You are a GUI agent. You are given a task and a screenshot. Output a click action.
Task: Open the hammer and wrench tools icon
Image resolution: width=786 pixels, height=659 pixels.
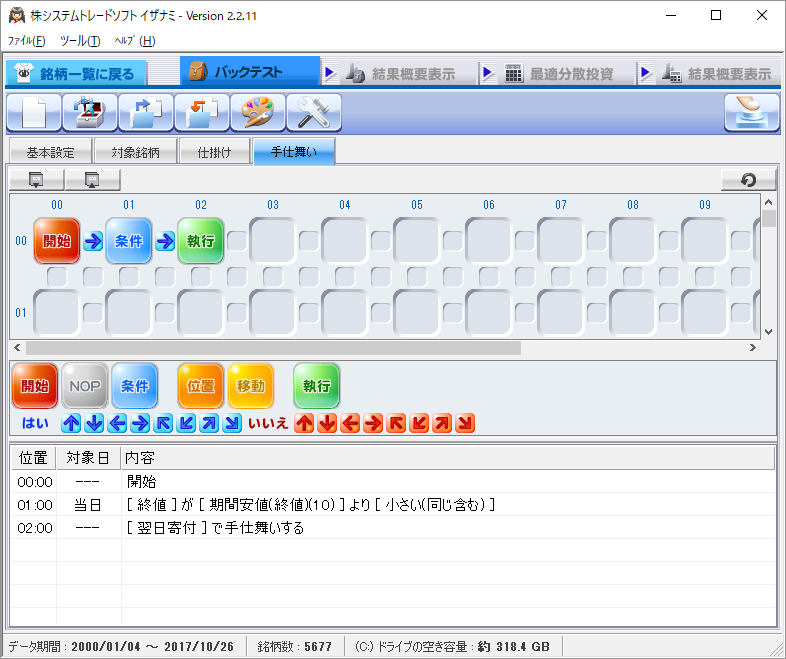[314, 113]
